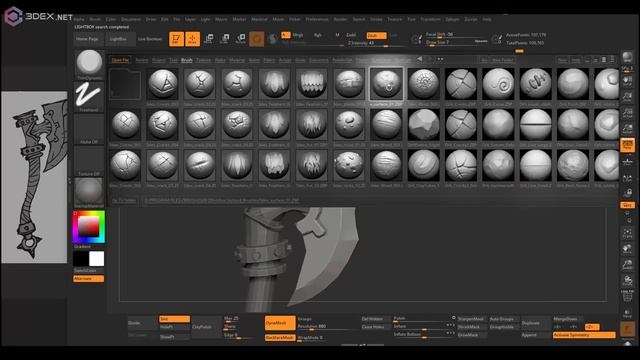This screenshot has width=640, height=360.
Task: Open the Alpha Off selector
Action: [x=89, y=129]
